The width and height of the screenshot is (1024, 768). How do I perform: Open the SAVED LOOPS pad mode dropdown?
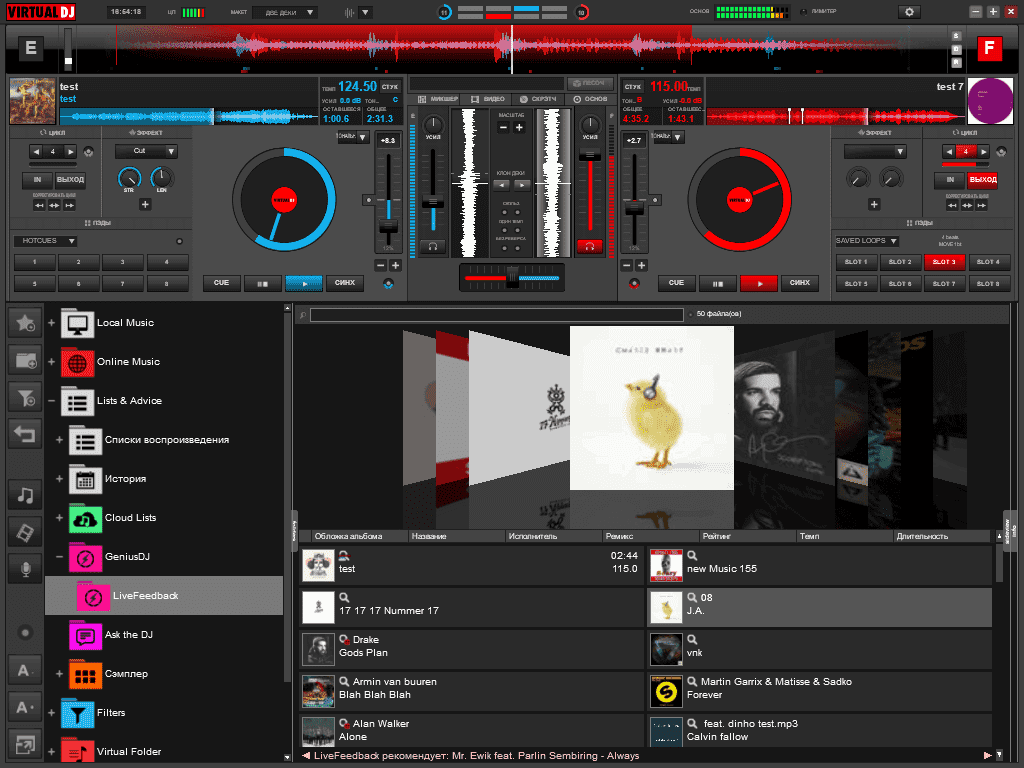[867, 241]
